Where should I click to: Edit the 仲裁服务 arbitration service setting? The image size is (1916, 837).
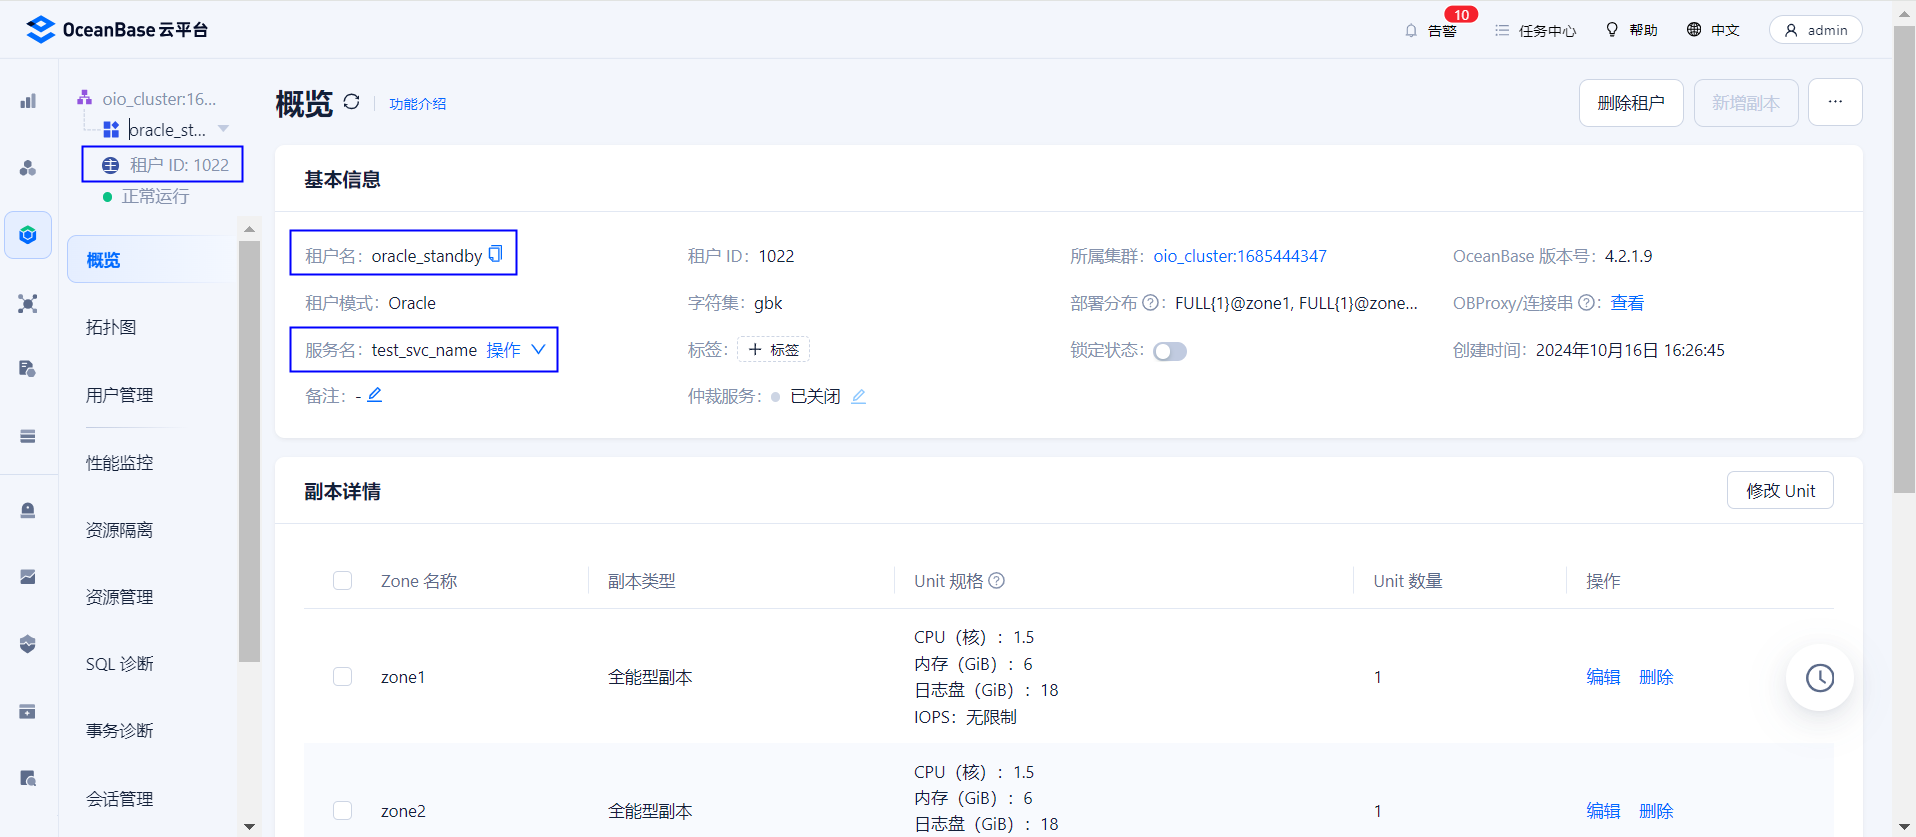pos(858,396)
